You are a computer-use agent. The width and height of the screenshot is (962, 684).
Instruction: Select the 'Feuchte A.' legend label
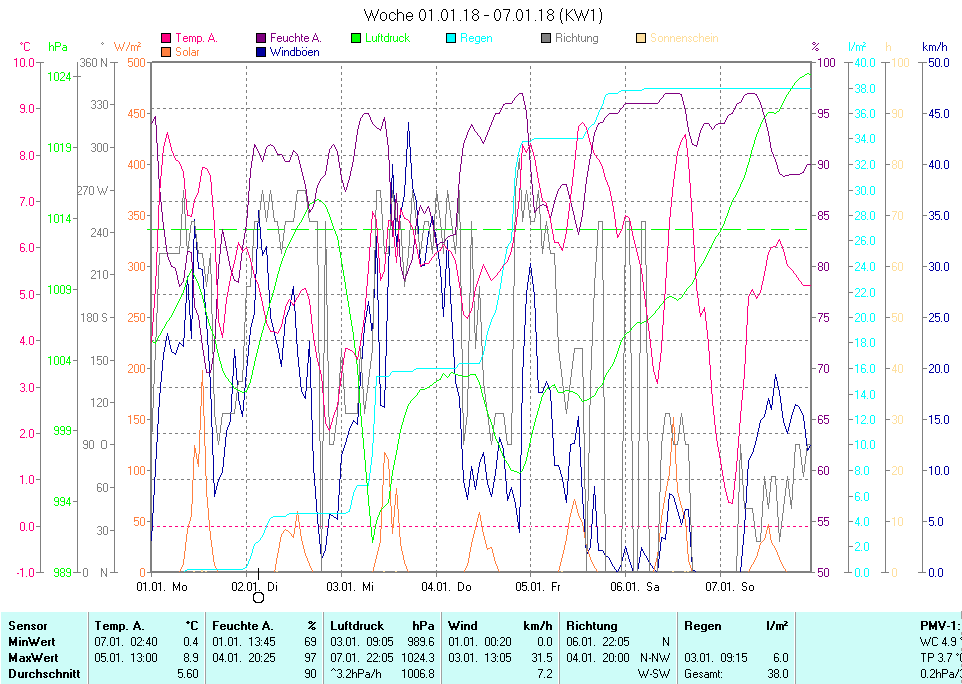(295, 38)
